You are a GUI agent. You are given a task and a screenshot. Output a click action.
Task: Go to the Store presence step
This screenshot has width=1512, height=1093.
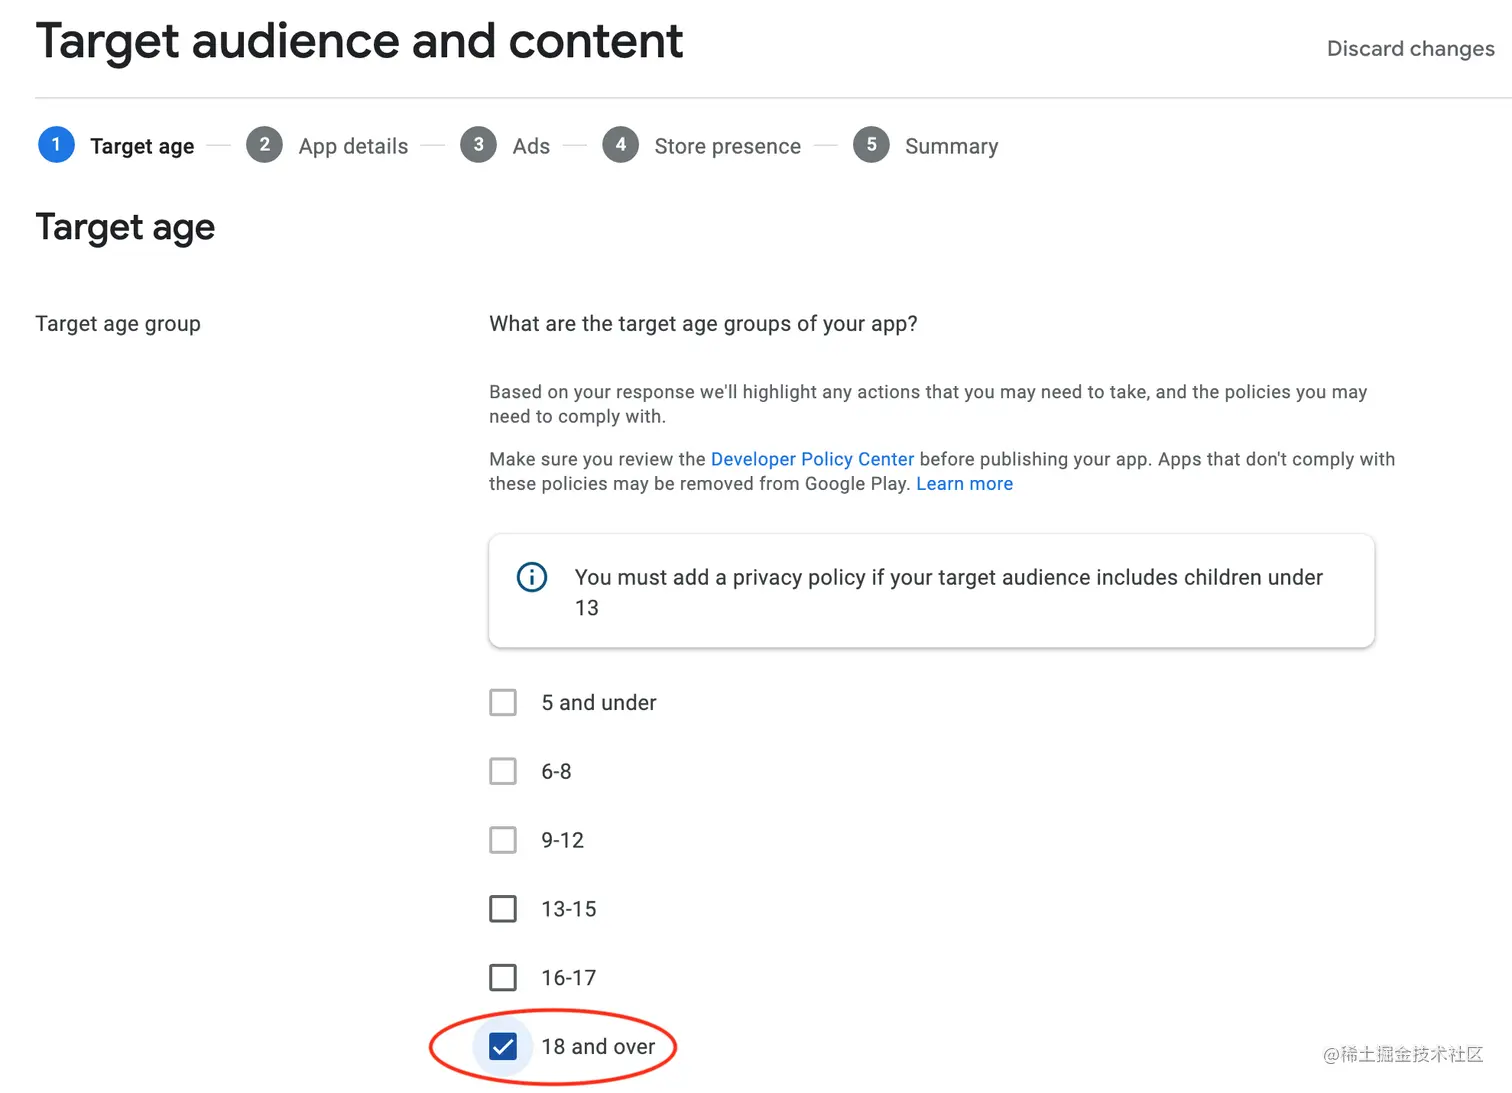[x=727, y=146]
